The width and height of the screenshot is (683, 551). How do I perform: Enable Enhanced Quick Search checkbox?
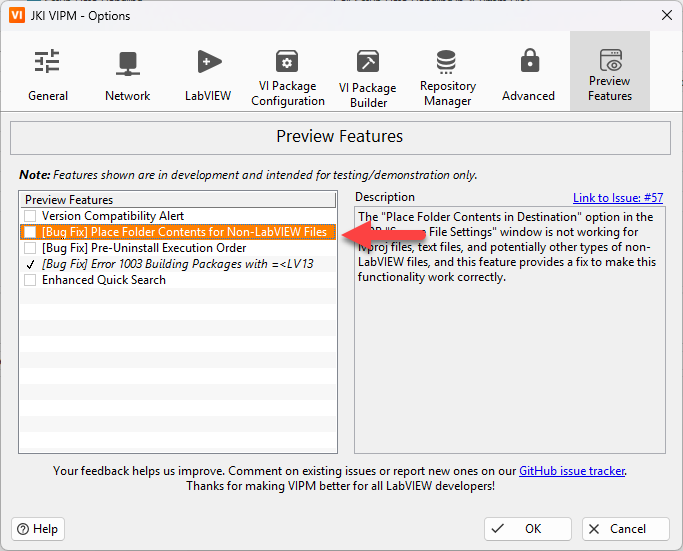point(31,280)
